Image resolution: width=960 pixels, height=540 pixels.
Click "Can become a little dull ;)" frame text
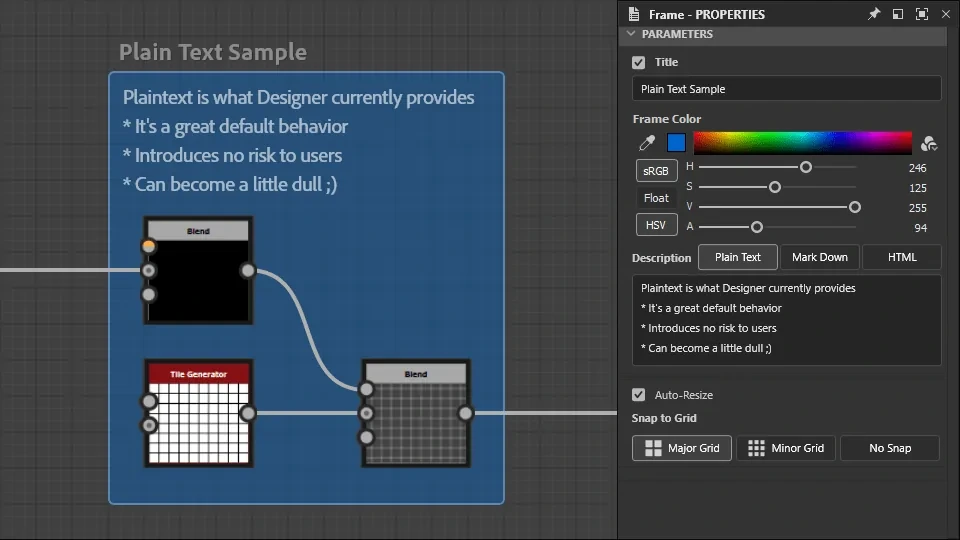[236, 184]
